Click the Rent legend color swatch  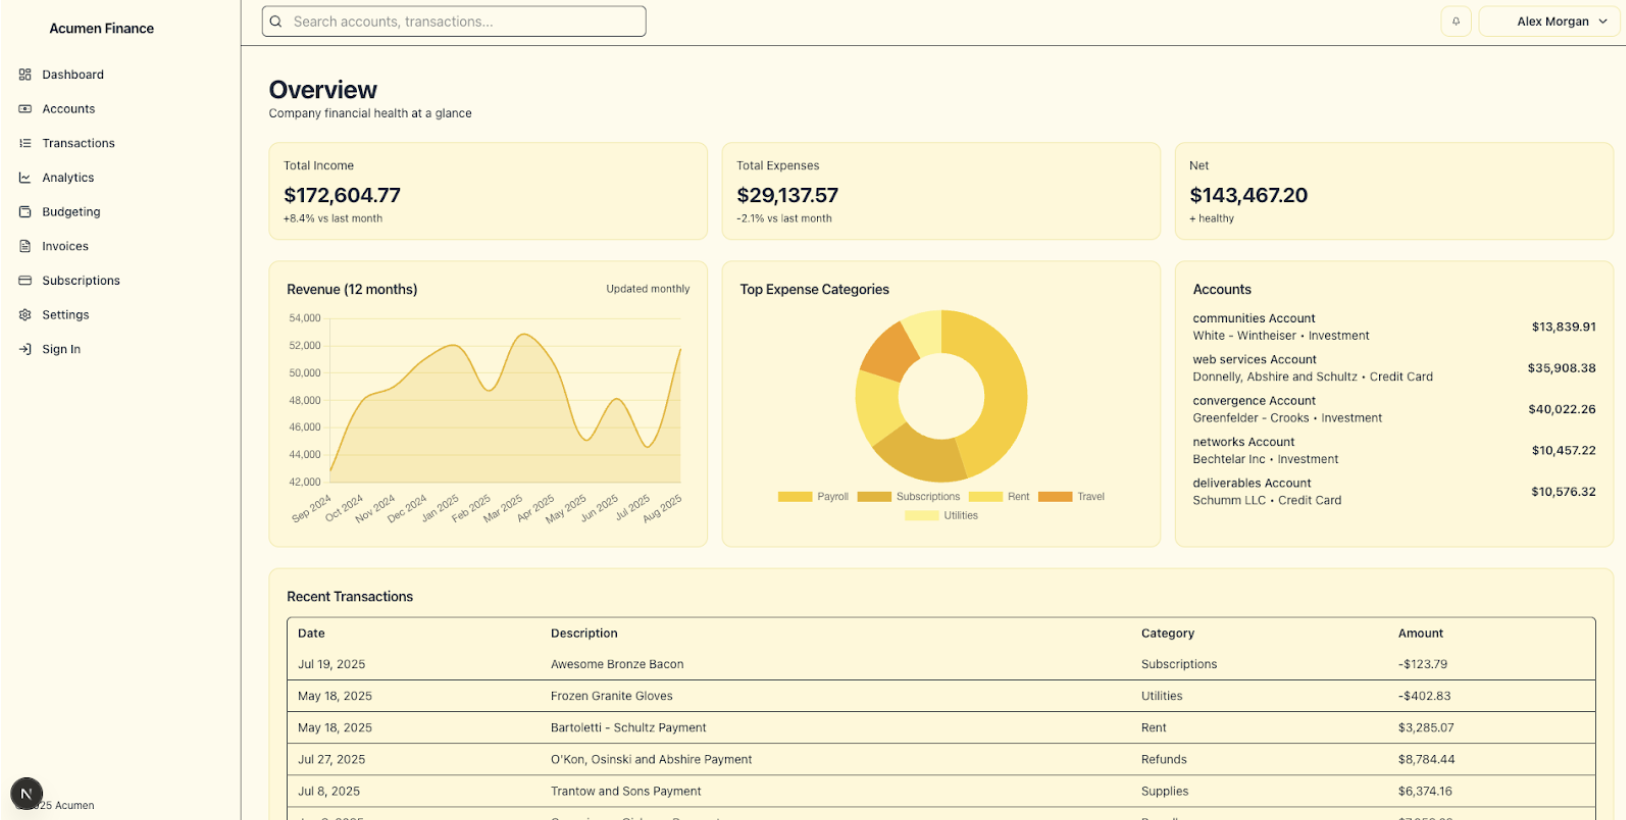click(985, 497)
